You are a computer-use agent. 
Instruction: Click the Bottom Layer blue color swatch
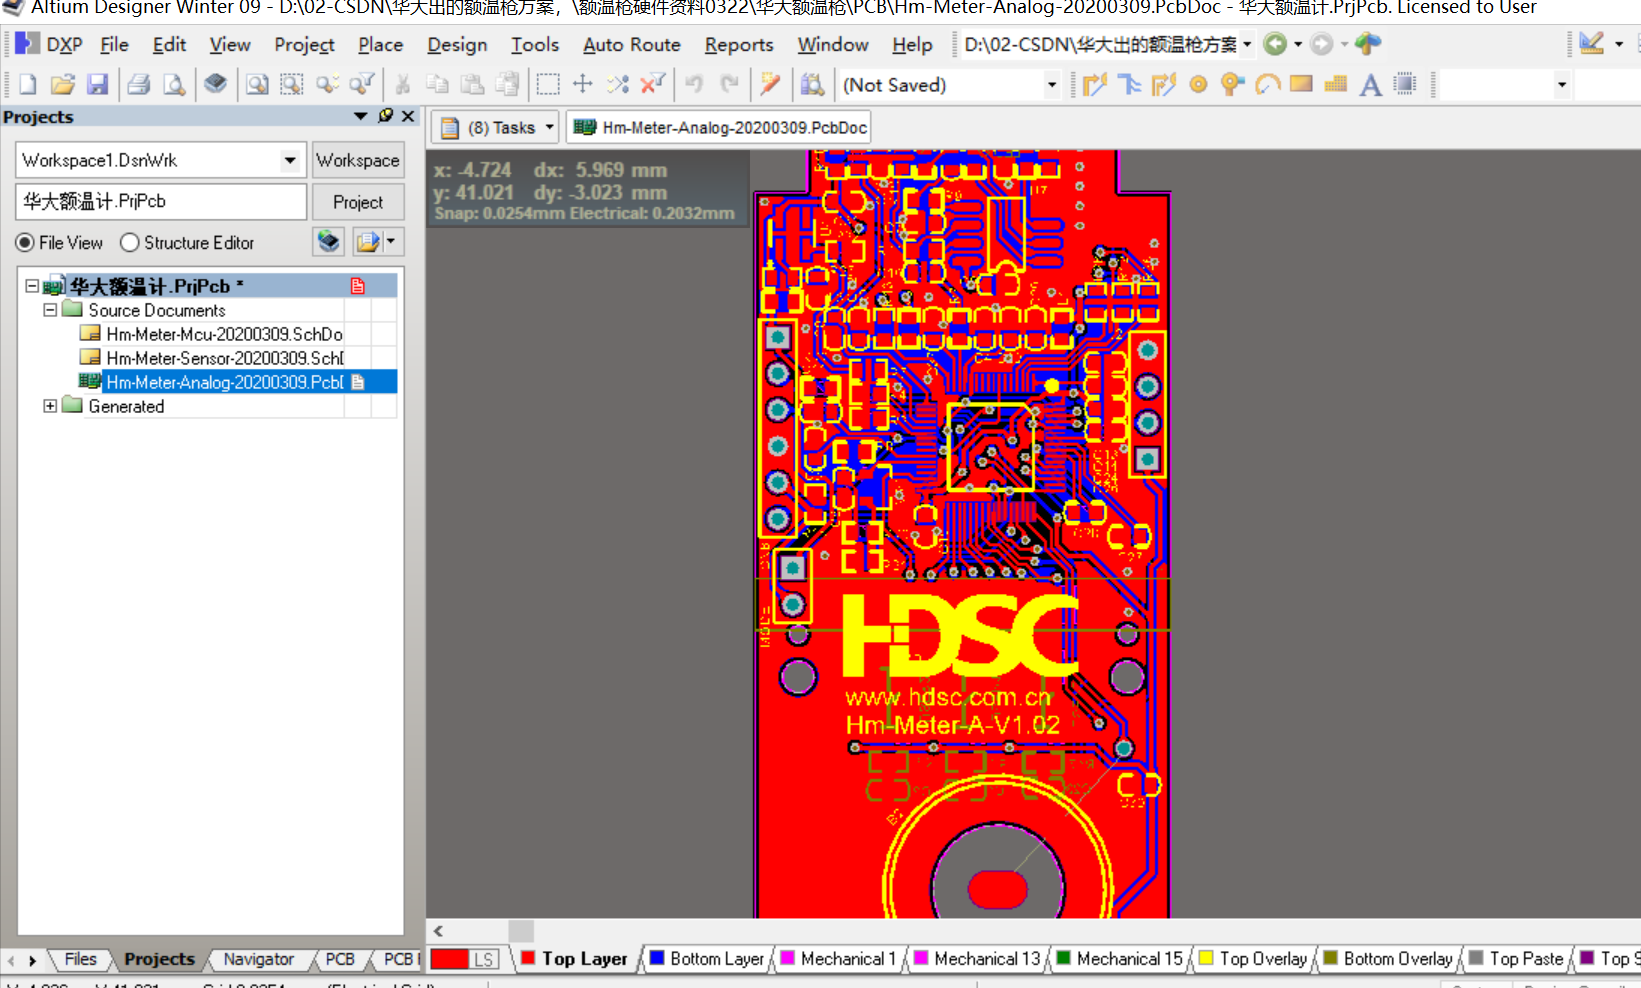coord(657,958)
